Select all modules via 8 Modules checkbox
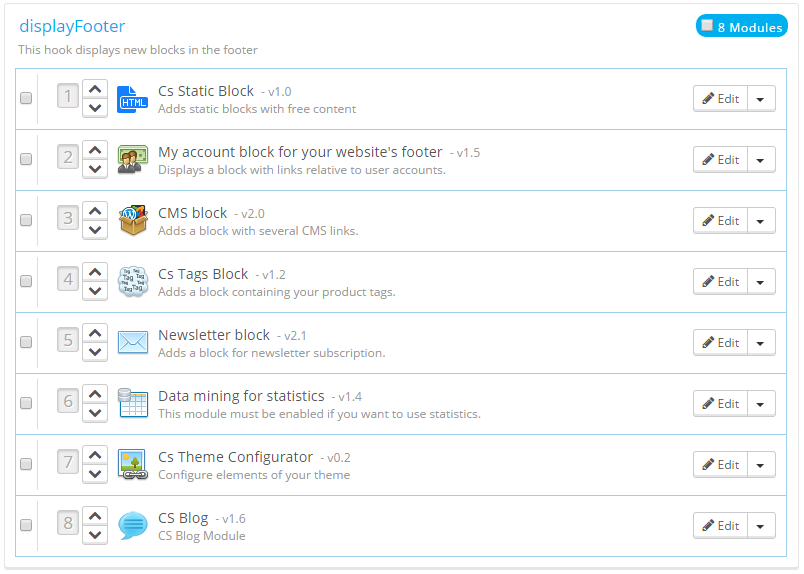Viewport: 804px width, 574px height. (x=707, y=26)
